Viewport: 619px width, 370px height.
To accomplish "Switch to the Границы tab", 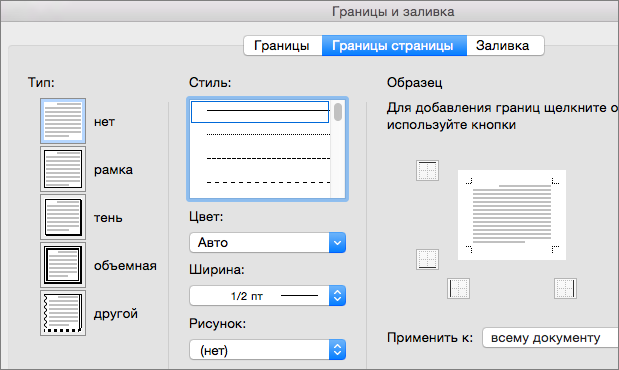I will (x=283, y=45).
